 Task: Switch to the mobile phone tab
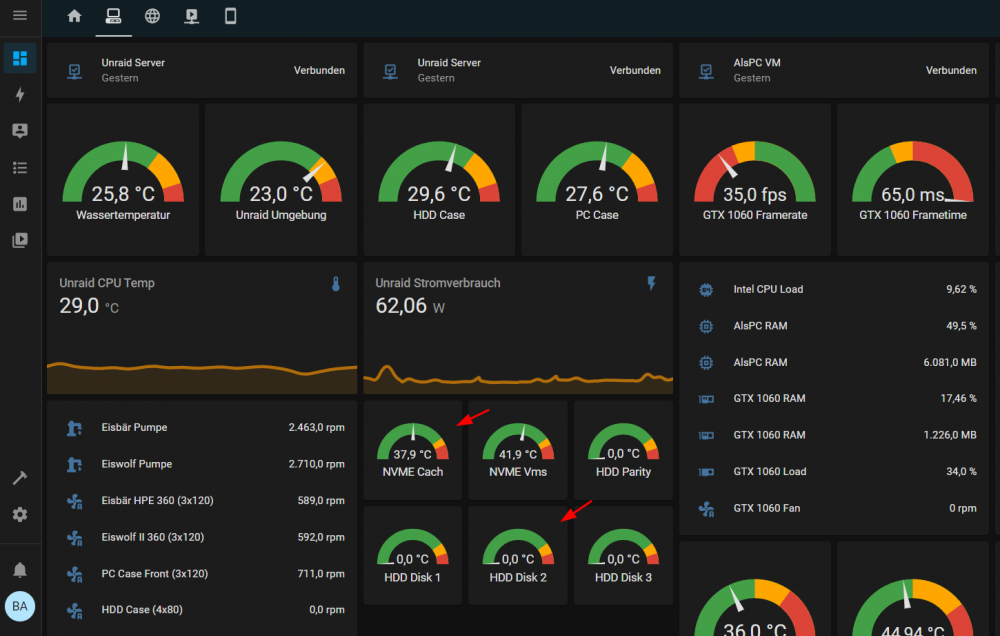[231, 16]
